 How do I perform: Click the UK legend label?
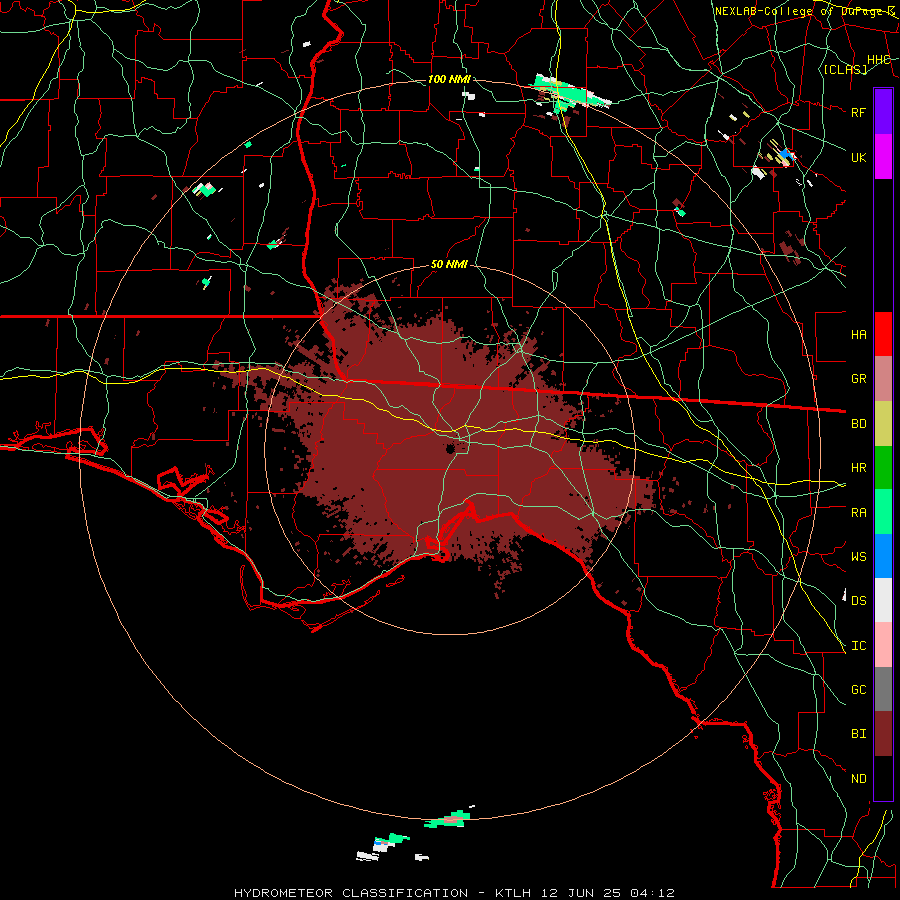(x=858, y=157)
